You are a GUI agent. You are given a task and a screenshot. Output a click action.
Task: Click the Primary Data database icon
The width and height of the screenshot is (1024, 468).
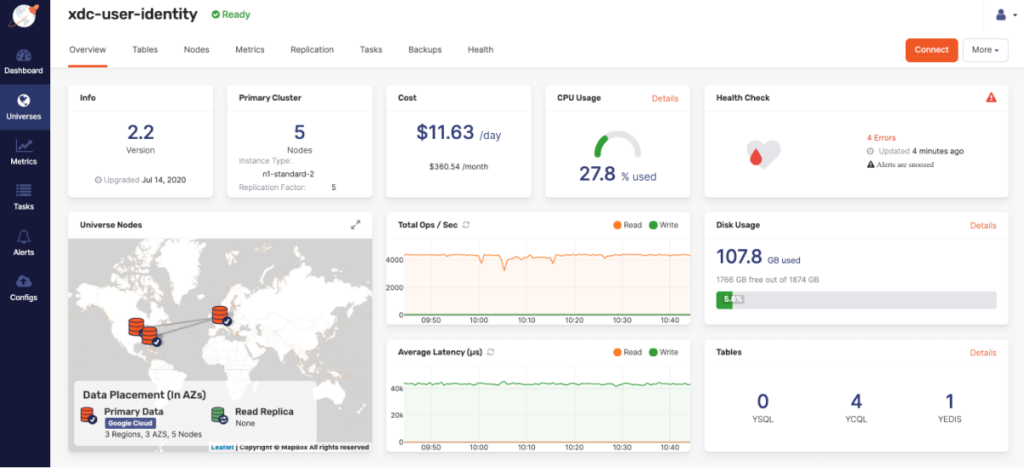[x=88, y=414]
